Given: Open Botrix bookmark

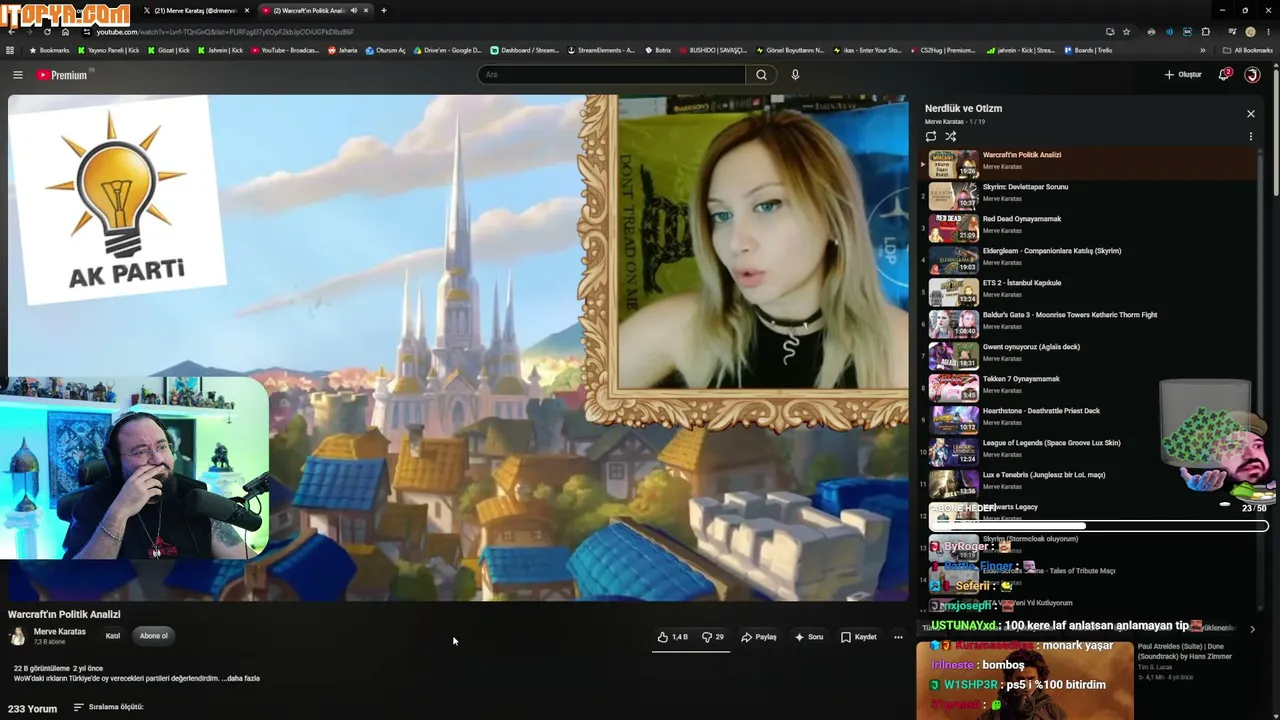Looking at the screenshot, I should [x=658, y=50].
